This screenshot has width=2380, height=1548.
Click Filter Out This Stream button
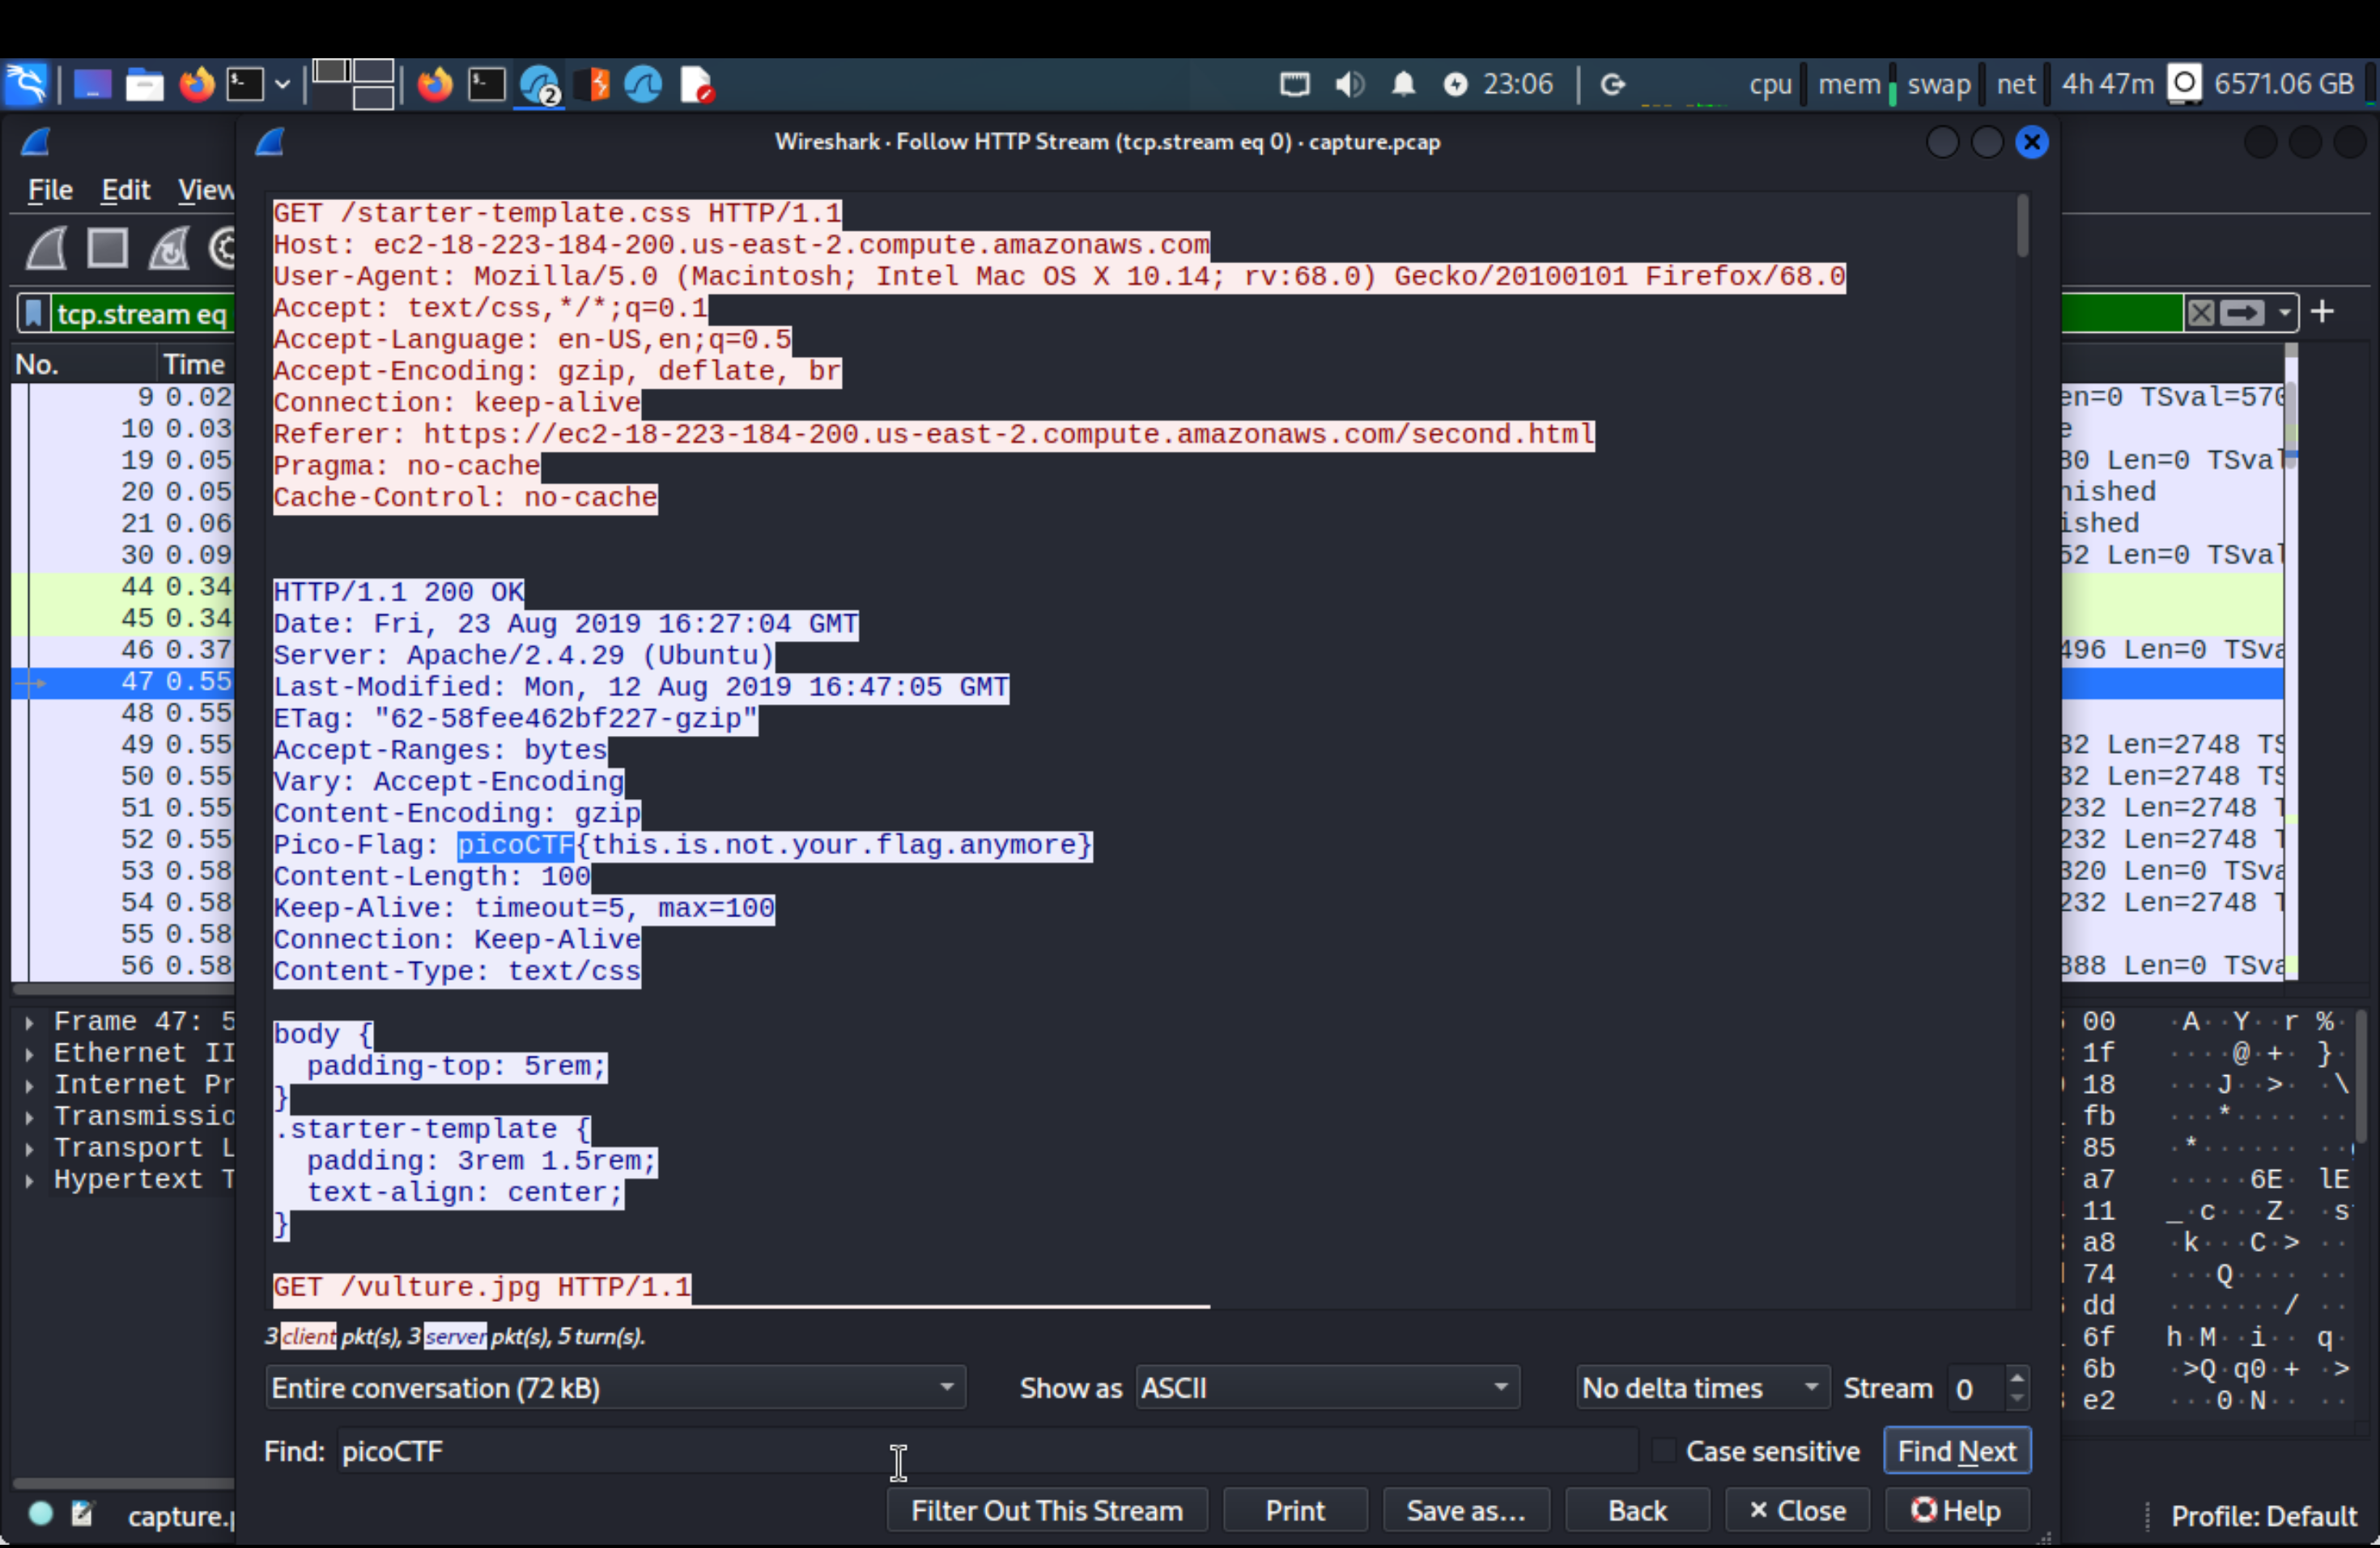pyautogui.click(x=1046, y=1510)
